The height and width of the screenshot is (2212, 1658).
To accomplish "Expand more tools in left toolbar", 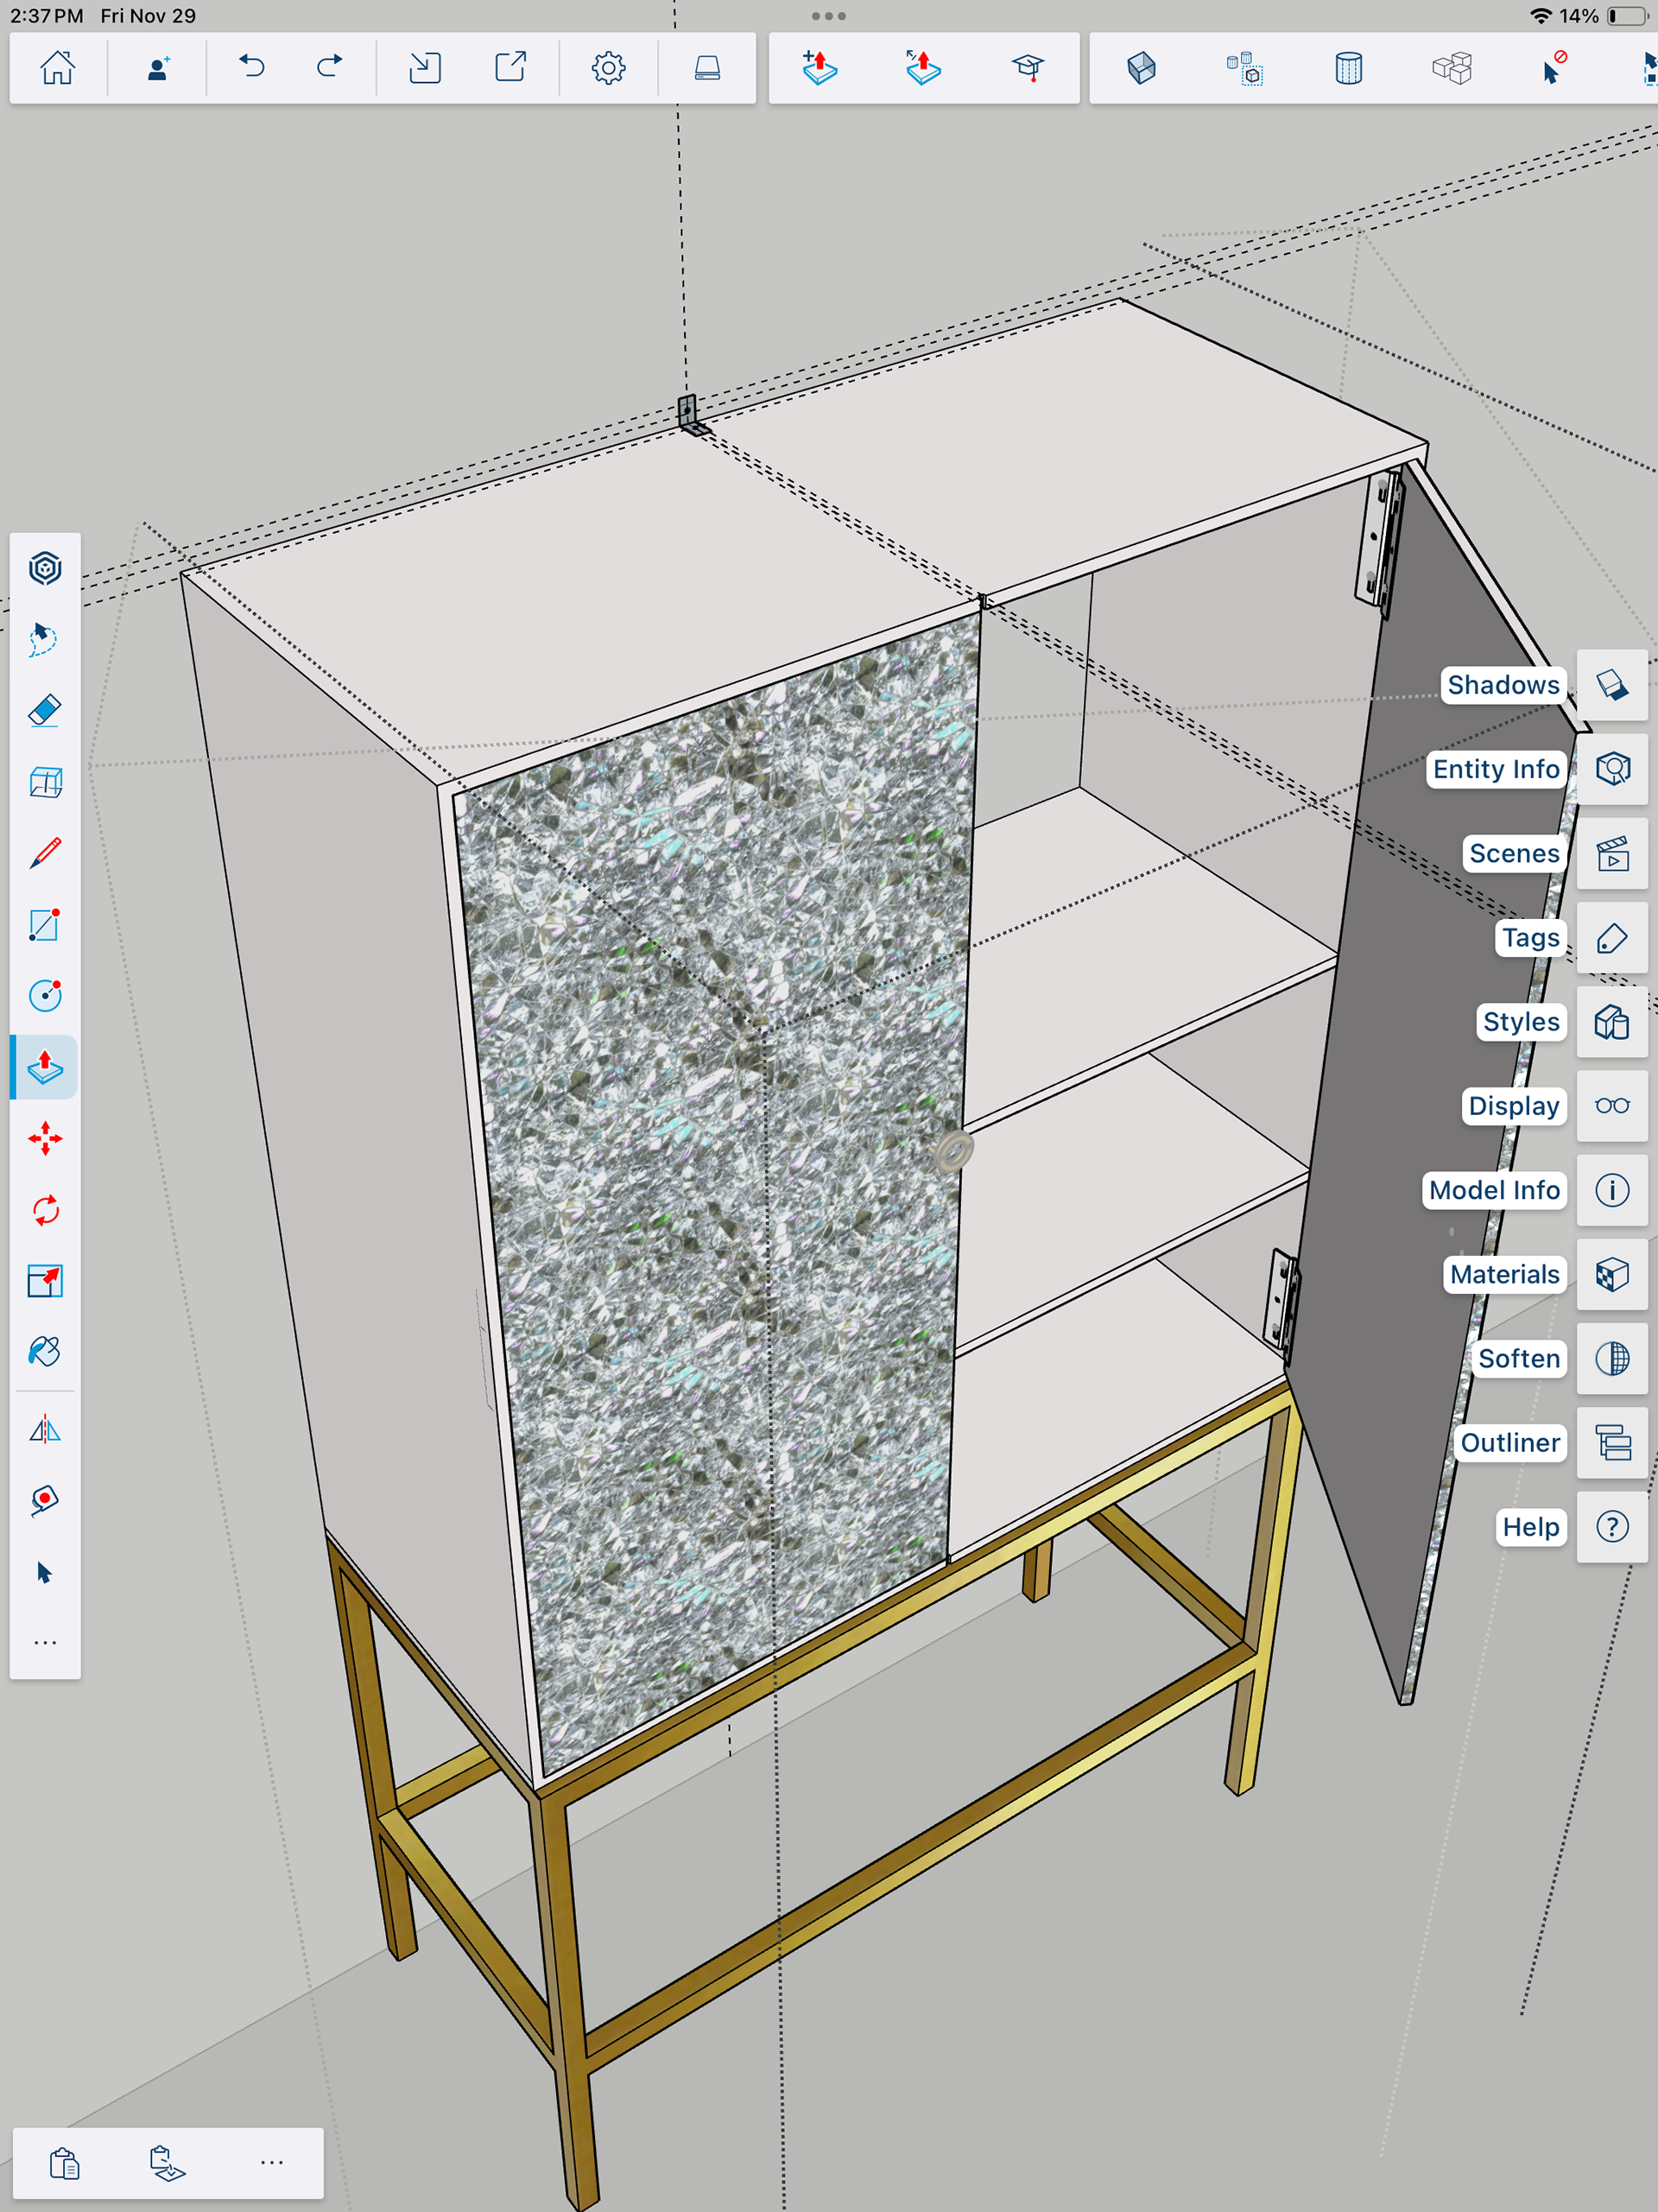I will click(45, 1643).
